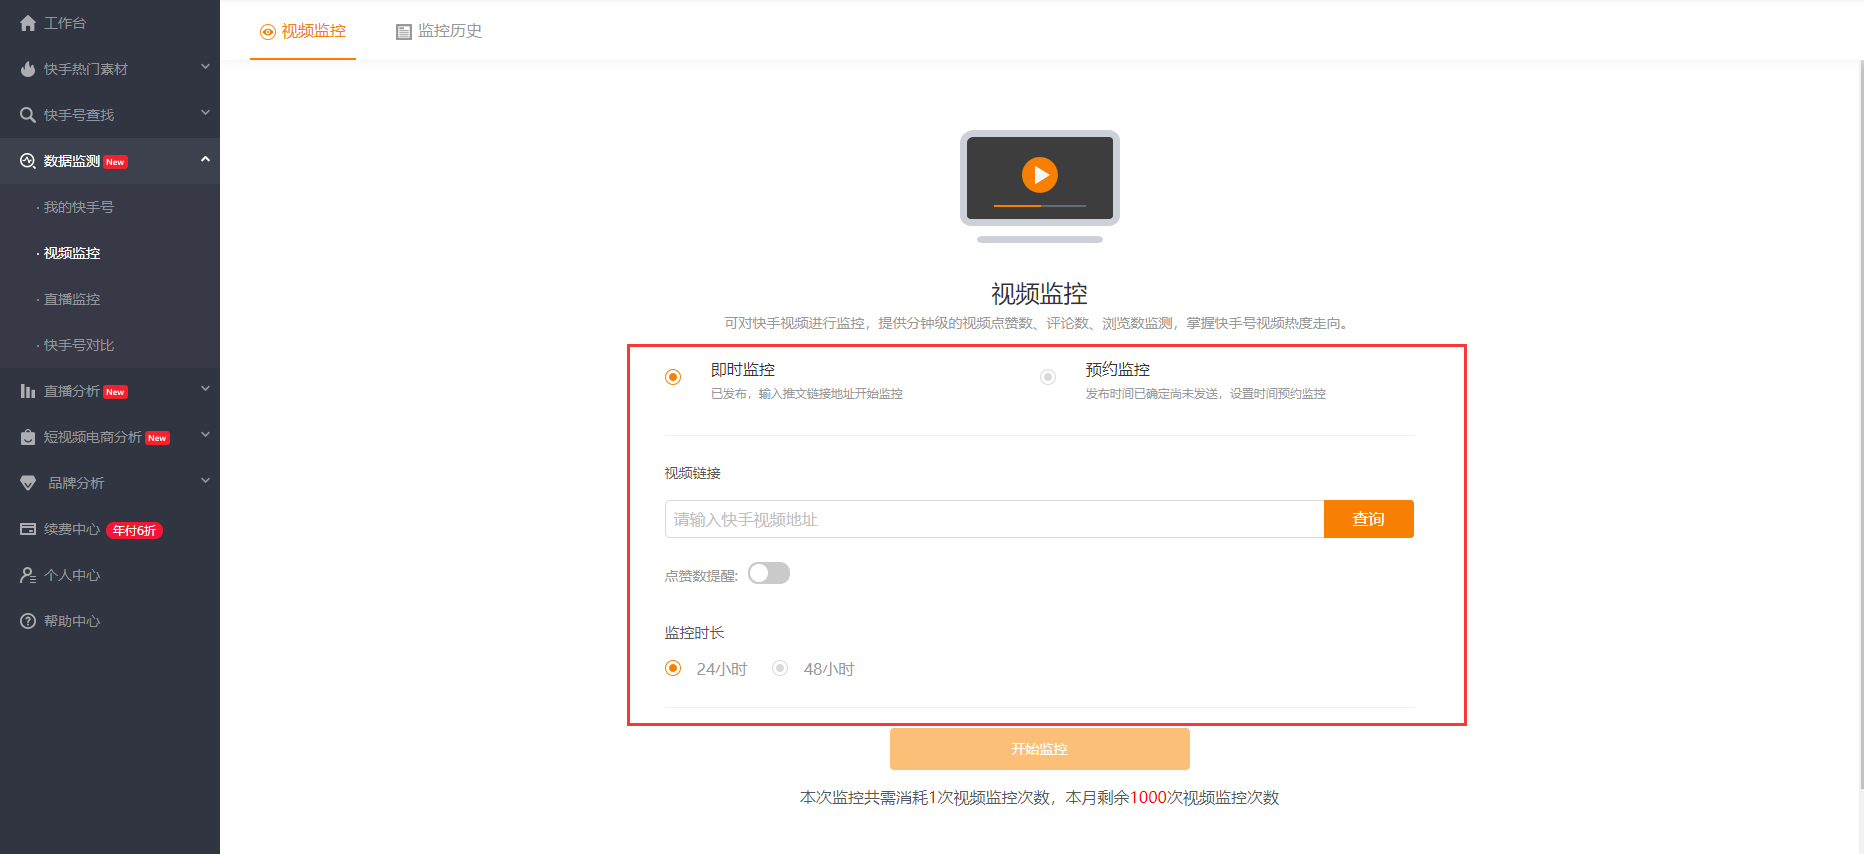Toggle the 点赞数提醒 switch
Image resolution: width=1864 pixels, height=854 pixels.
769,573
